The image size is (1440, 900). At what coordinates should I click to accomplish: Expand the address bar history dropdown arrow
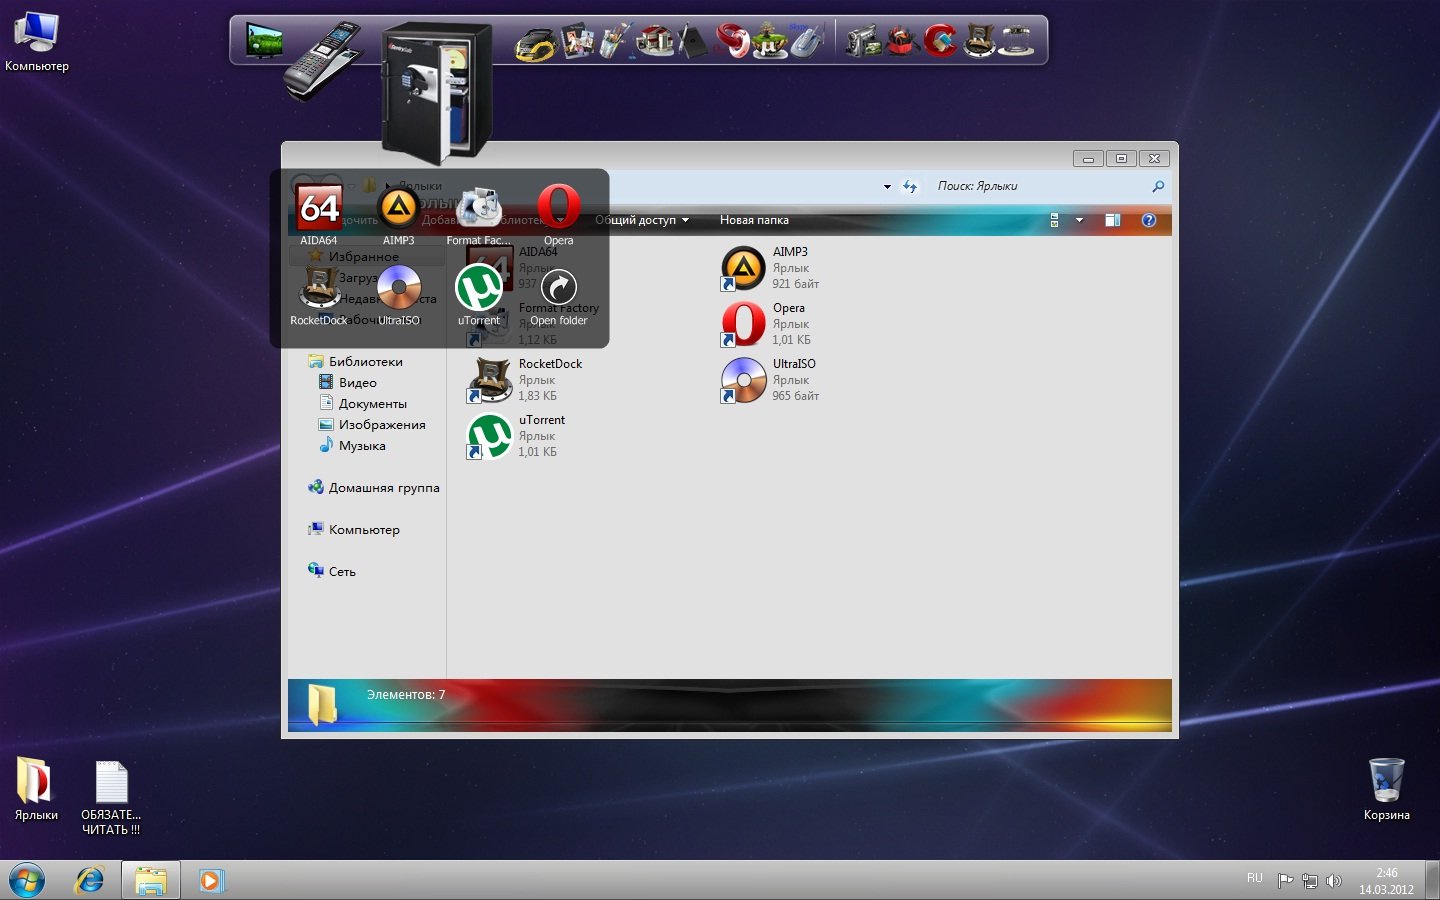pyautogui.click(x=887, y=186)
